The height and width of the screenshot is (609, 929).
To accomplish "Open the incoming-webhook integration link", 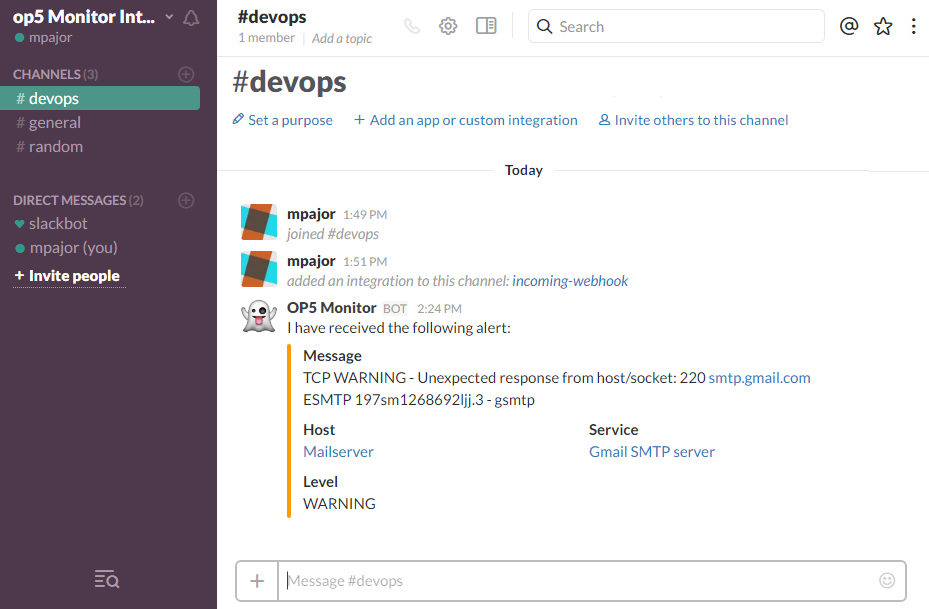I will (x=570, y=281).
